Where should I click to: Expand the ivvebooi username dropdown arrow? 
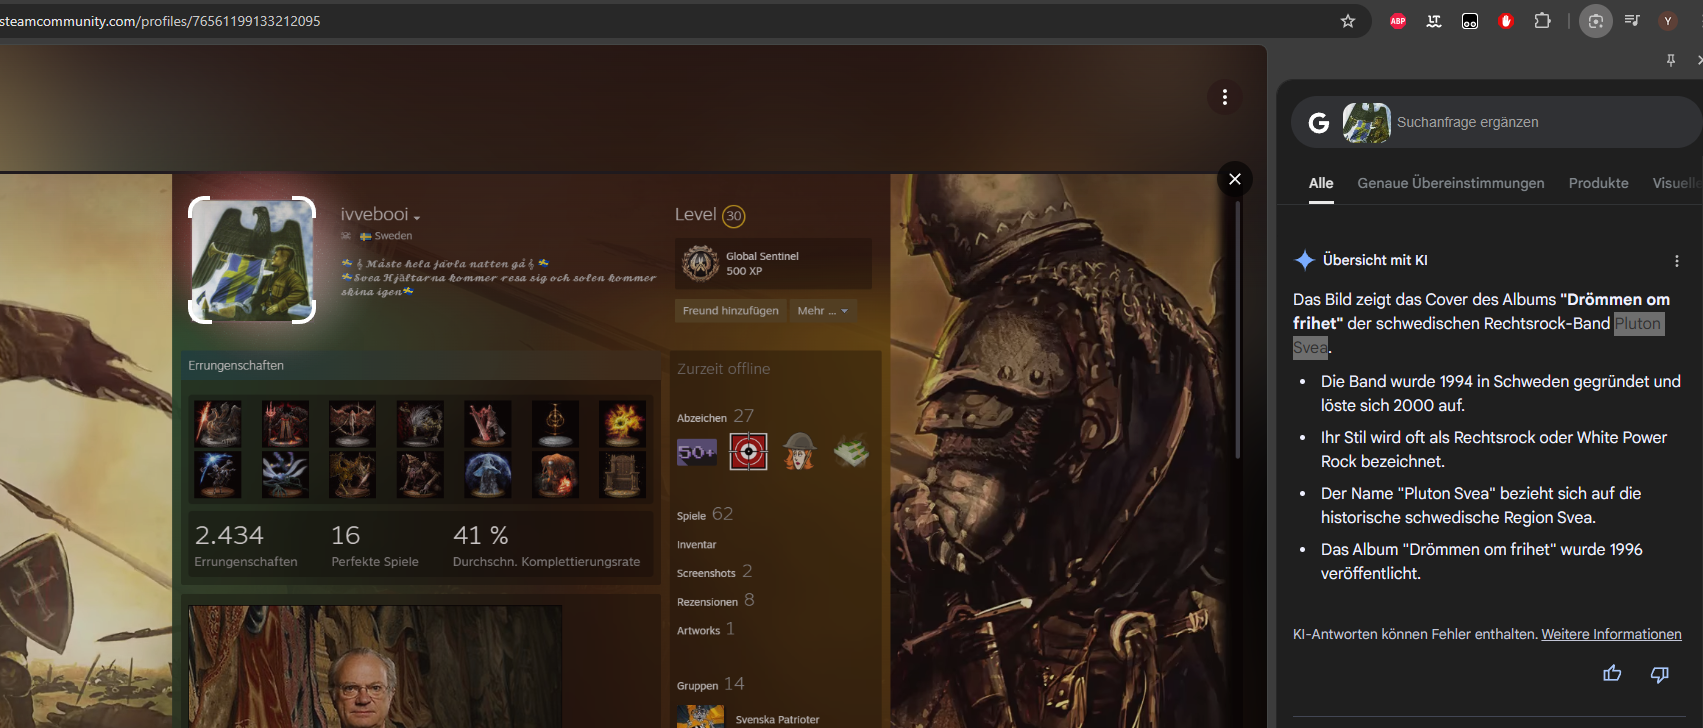417,218
